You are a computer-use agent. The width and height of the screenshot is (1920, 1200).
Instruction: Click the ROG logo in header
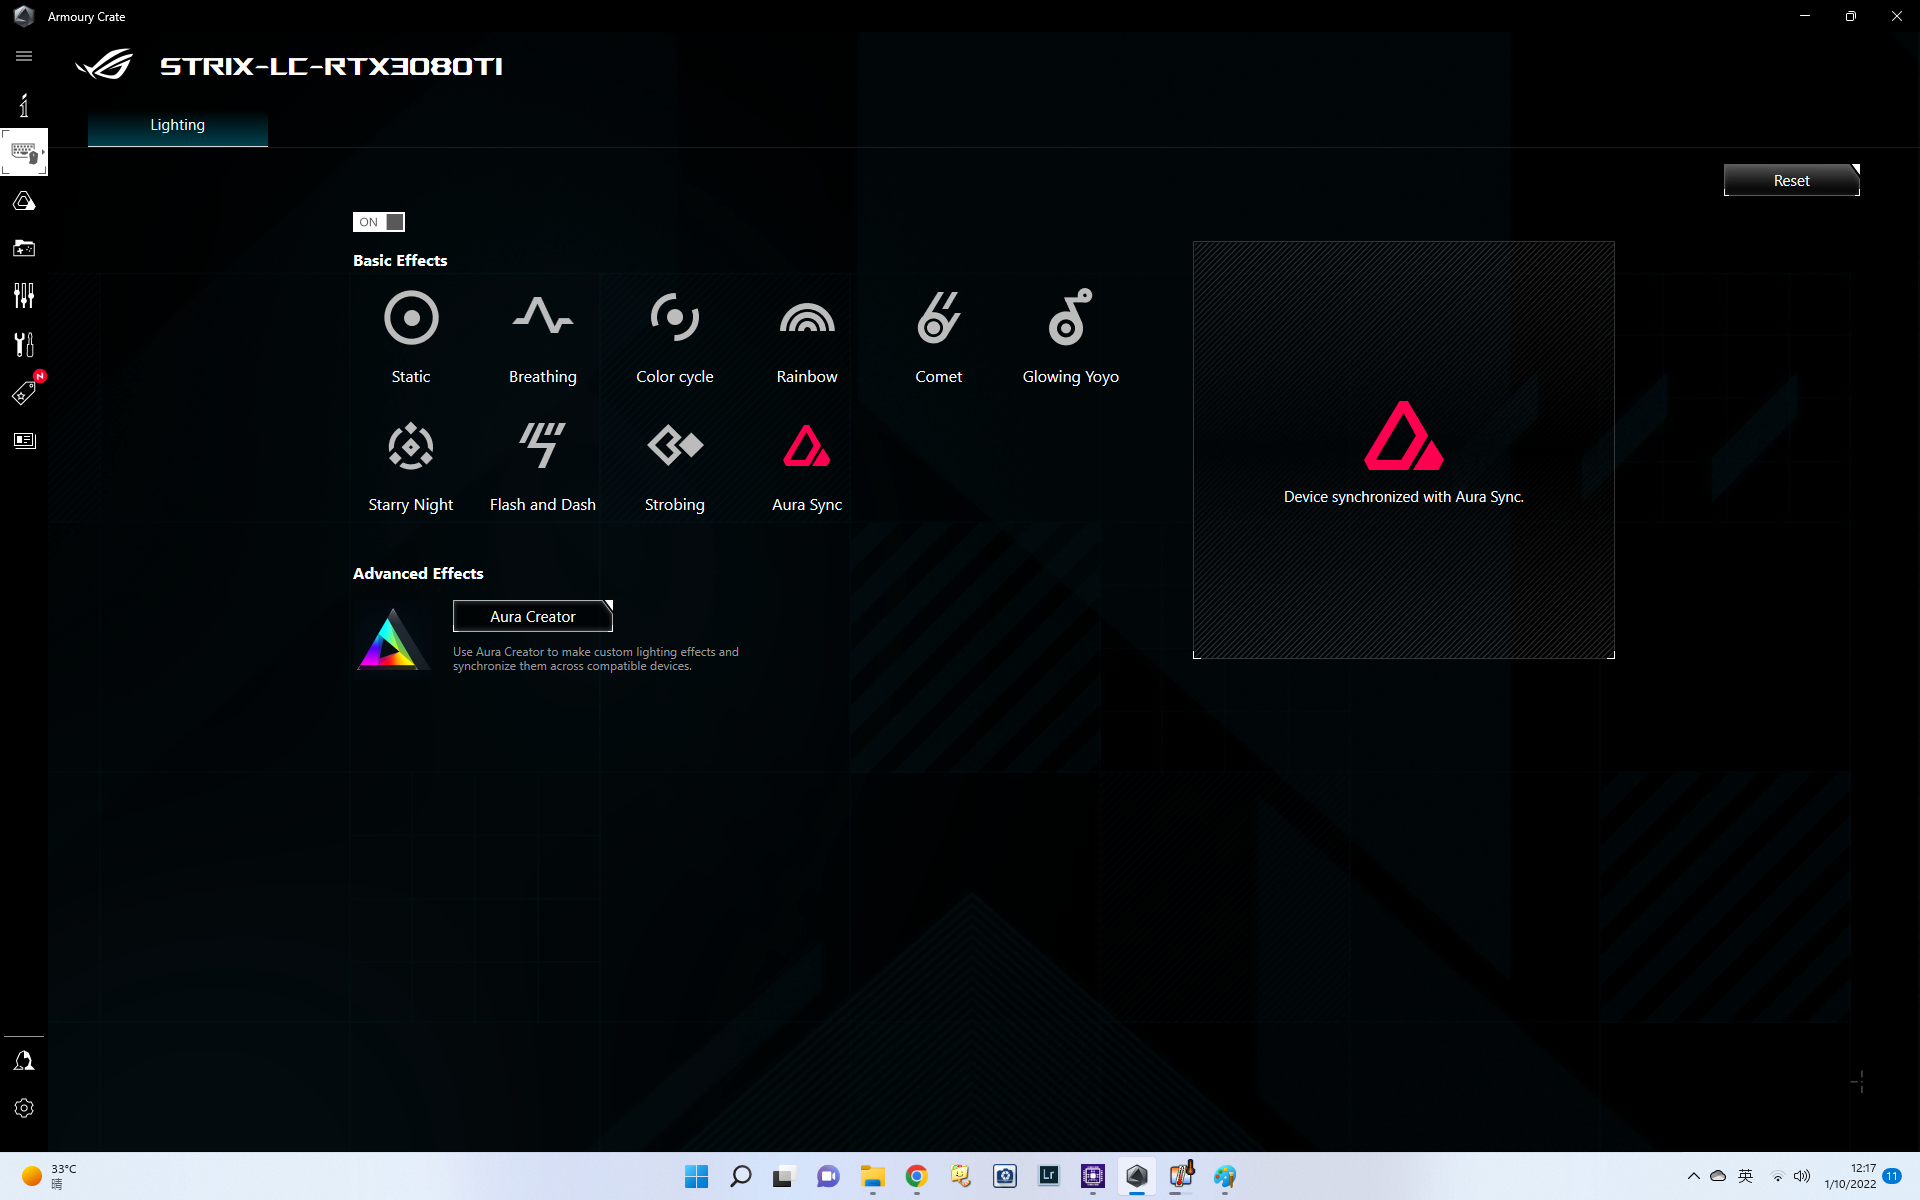tap(104, 64)
